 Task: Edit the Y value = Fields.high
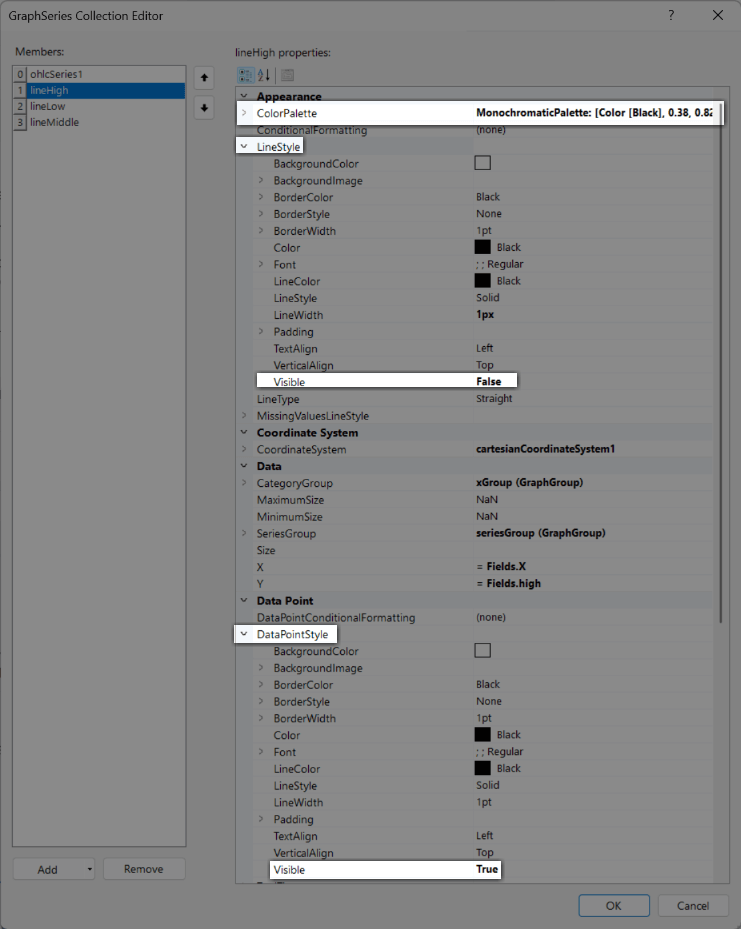click(x=509, y=583)
